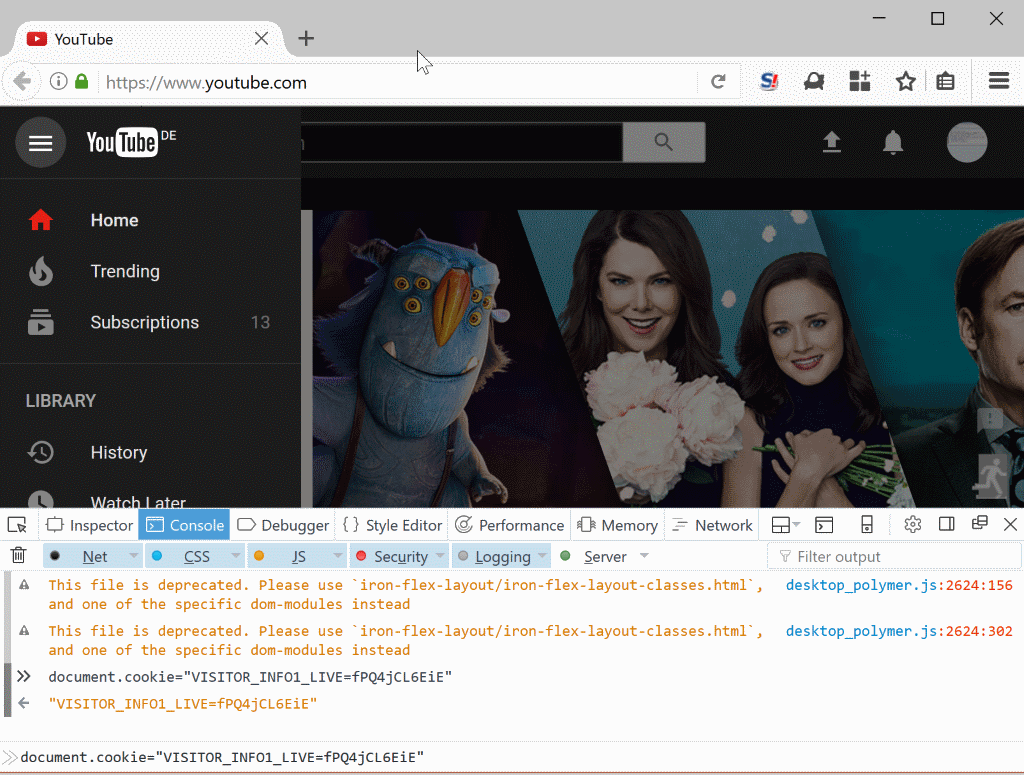
Task: Switch to the Memory tab
Action: point(618,525)
